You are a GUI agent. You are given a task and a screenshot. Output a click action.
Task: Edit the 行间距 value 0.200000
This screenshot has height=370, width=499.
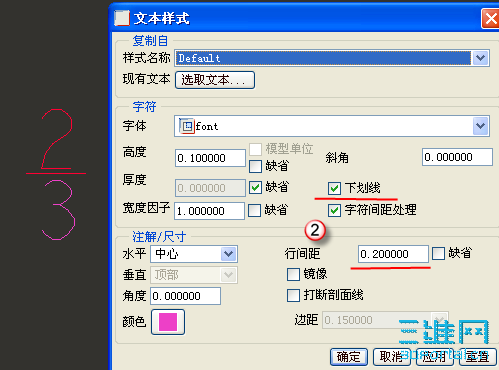[393, 254]
